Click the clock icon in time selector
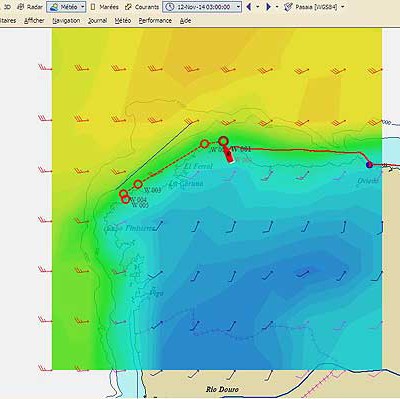 (170, 7)
